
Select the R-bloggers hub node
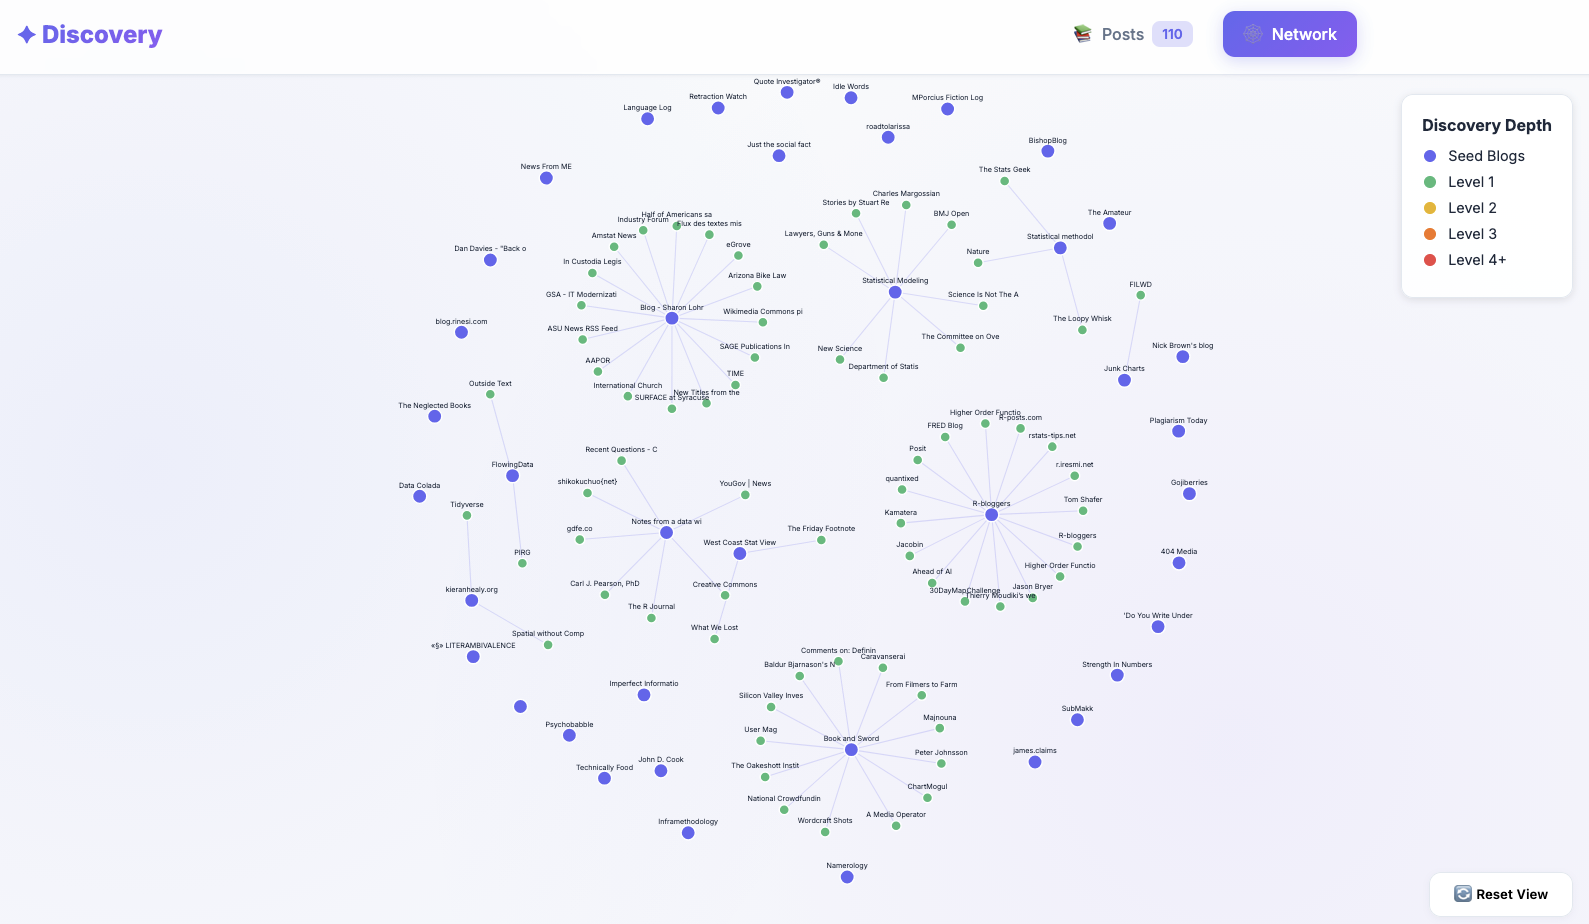991,514
